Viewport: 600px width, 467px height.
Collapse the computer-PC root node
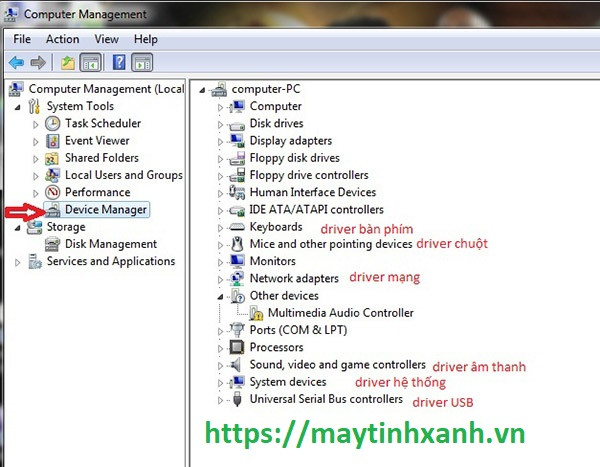202,90
